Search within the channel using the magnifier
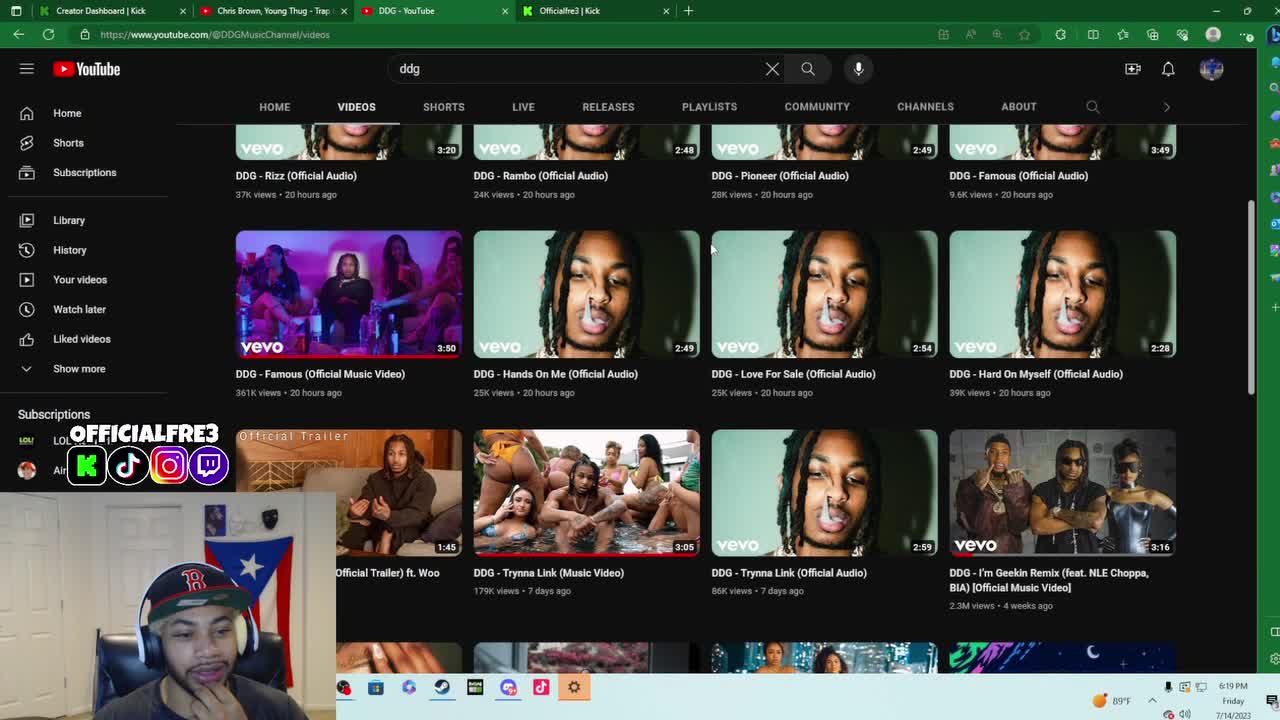1280x720 pixels. [1093, 107]
